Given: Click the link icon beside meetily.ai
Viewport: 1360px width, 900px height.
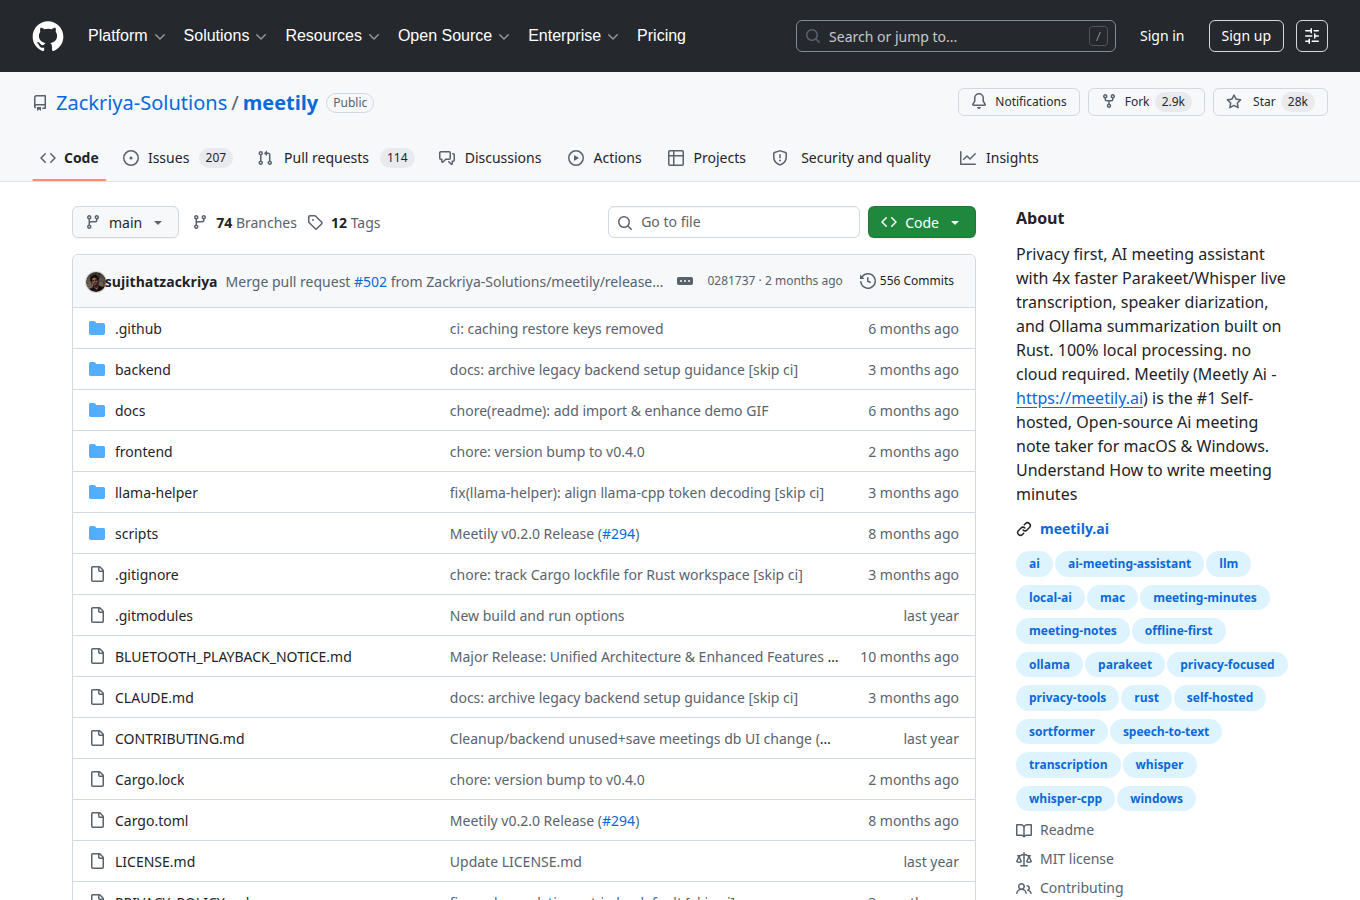Looking at the screenshot, I should (1024, 529).
